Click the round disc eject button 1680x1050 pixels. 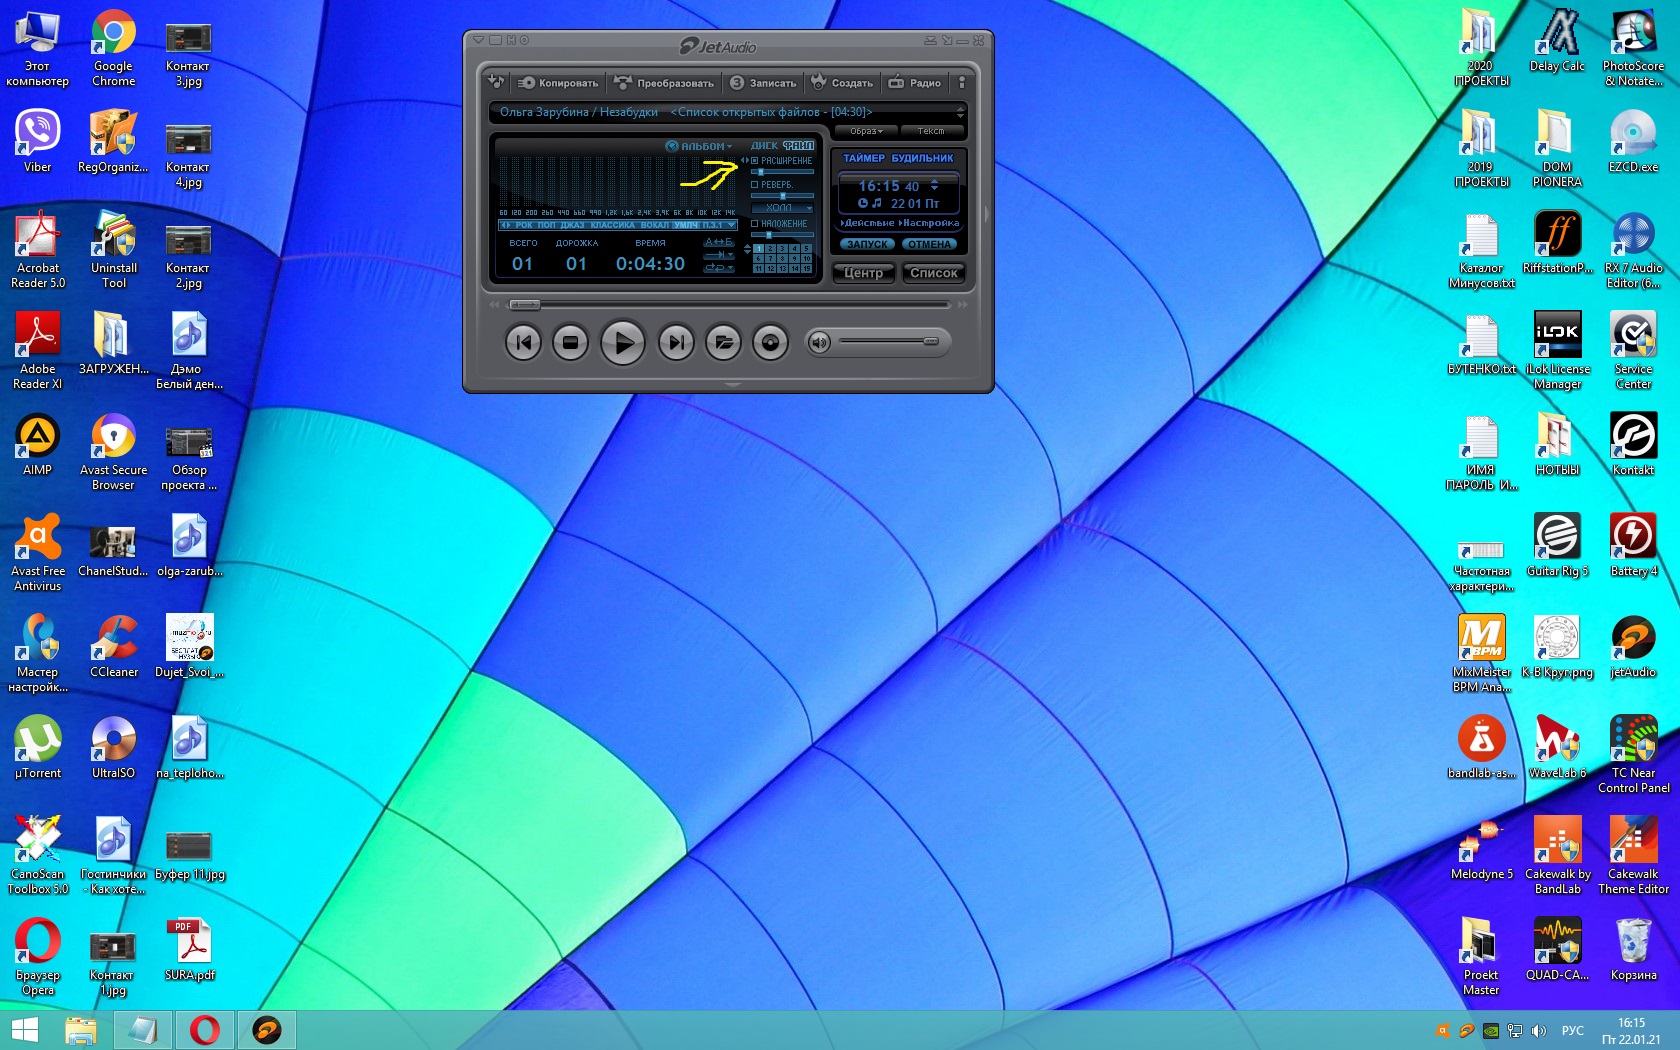point(770,343)
